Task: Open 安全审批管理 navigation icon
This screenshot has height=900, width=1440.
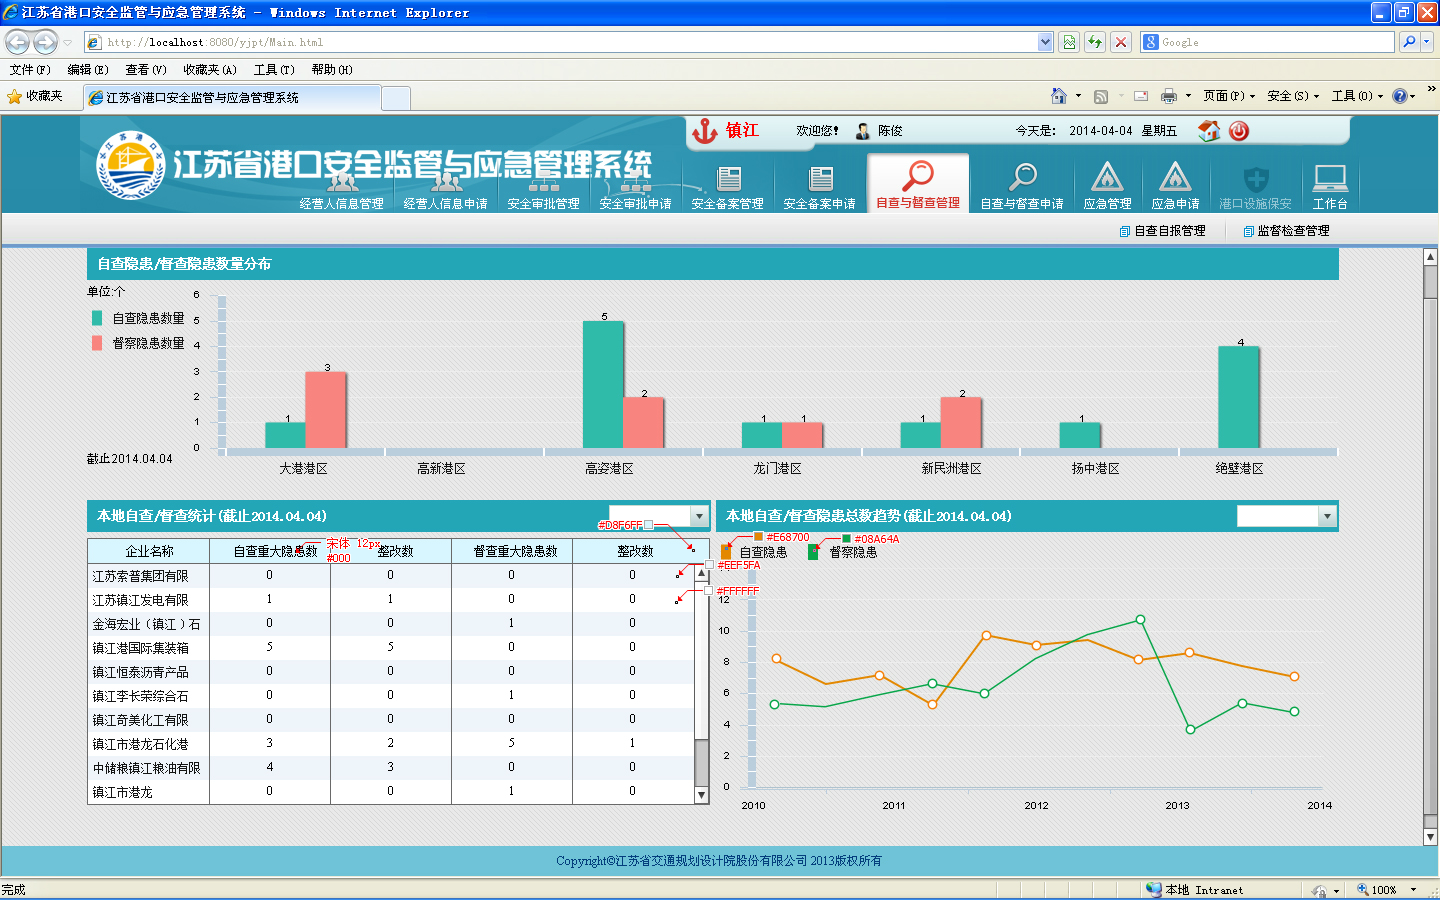Action: (543, 186)
